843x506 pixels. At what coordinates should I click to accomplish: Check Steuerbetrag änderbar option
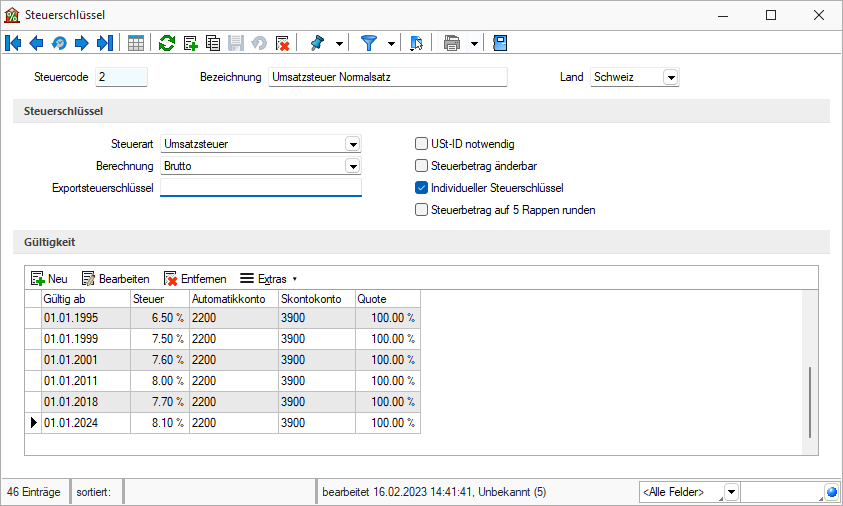coord(421,166)
